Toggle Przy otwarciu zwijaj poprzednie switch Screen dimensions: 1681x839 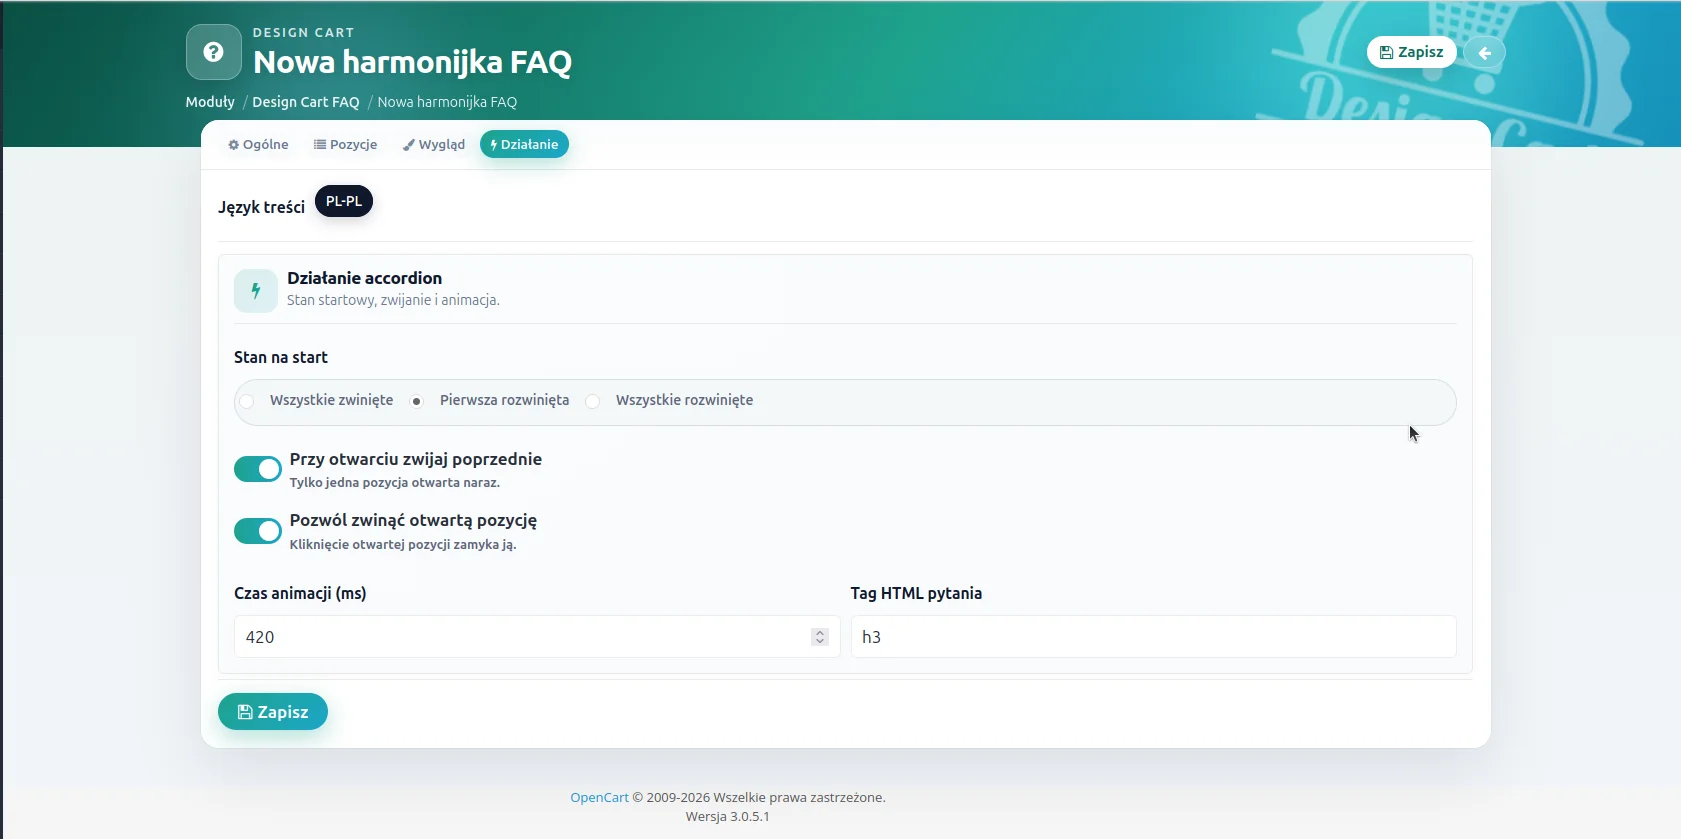pyautogui.click(x=258, y=469)
